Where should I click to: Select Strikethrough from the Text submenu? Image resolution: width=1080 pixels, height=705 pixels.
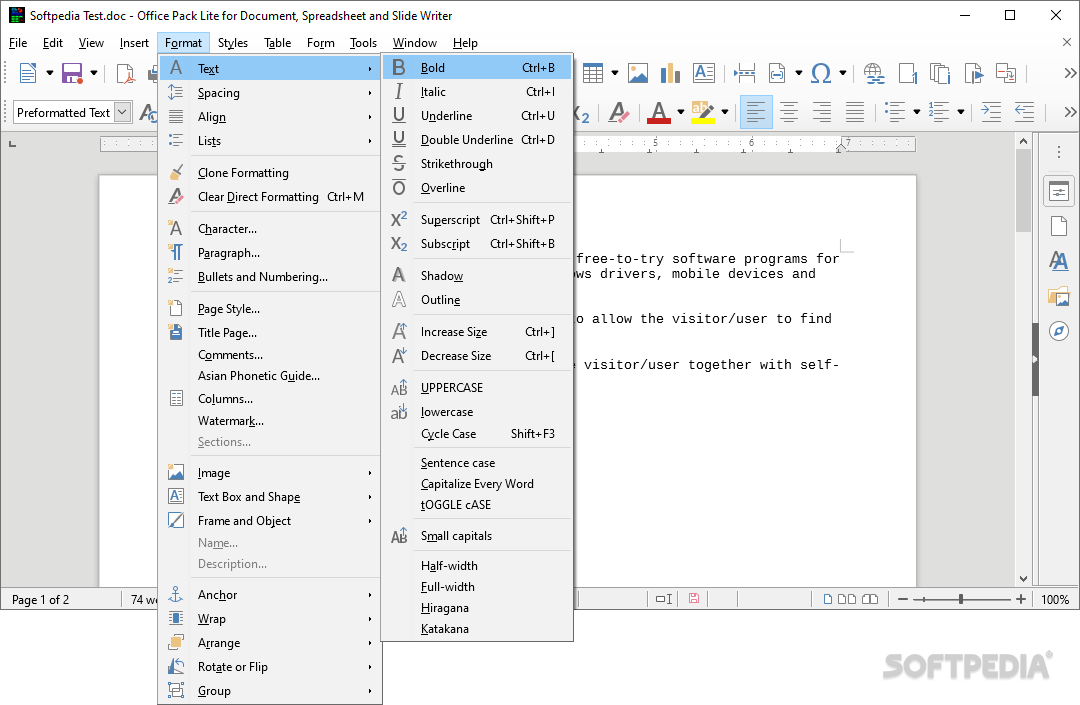477,164
